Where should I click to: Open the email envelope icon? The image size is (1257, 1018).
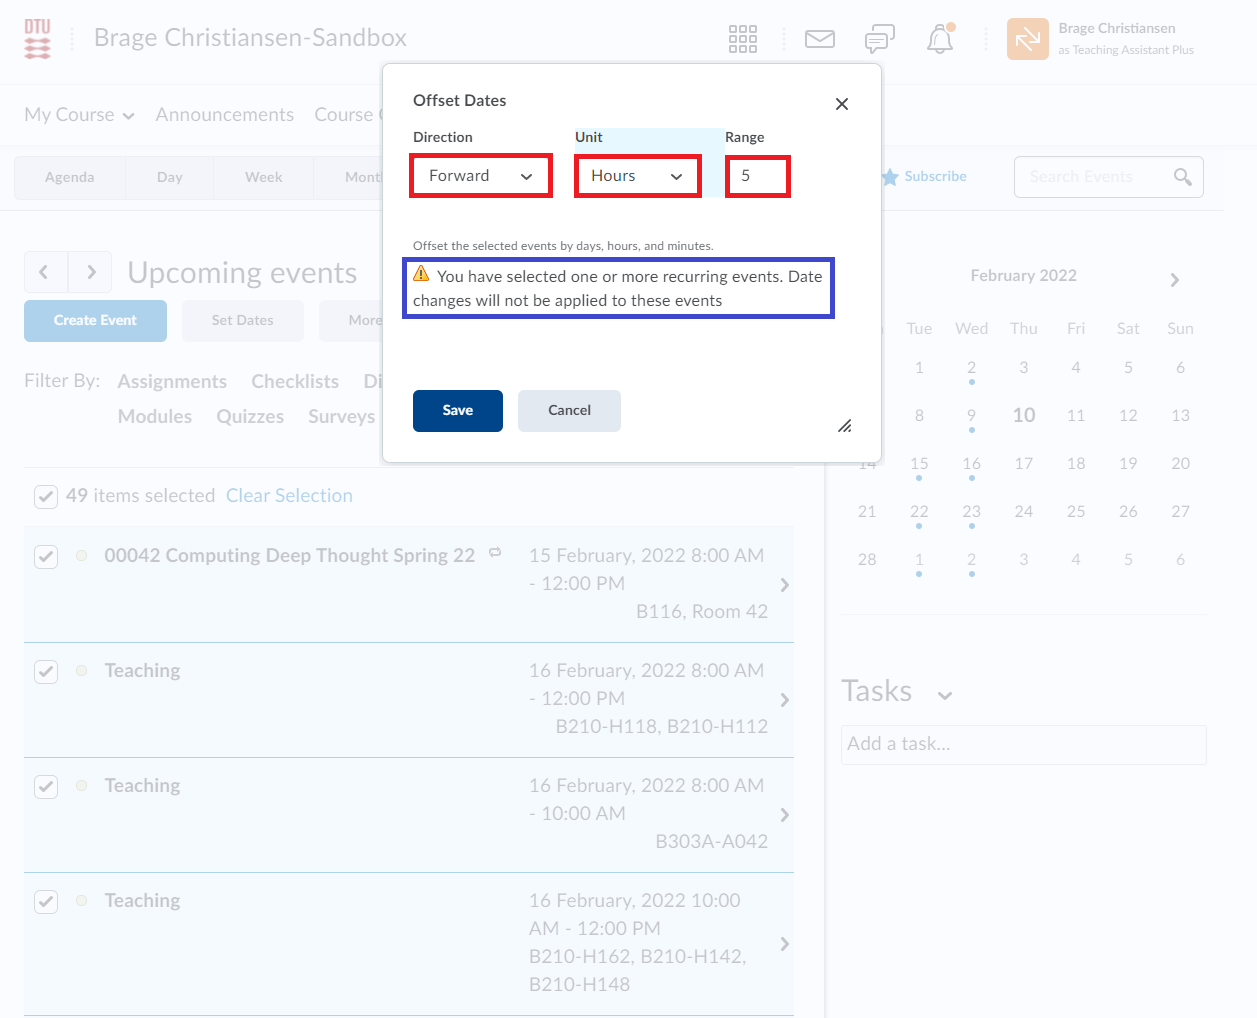[x=819, y=39]
